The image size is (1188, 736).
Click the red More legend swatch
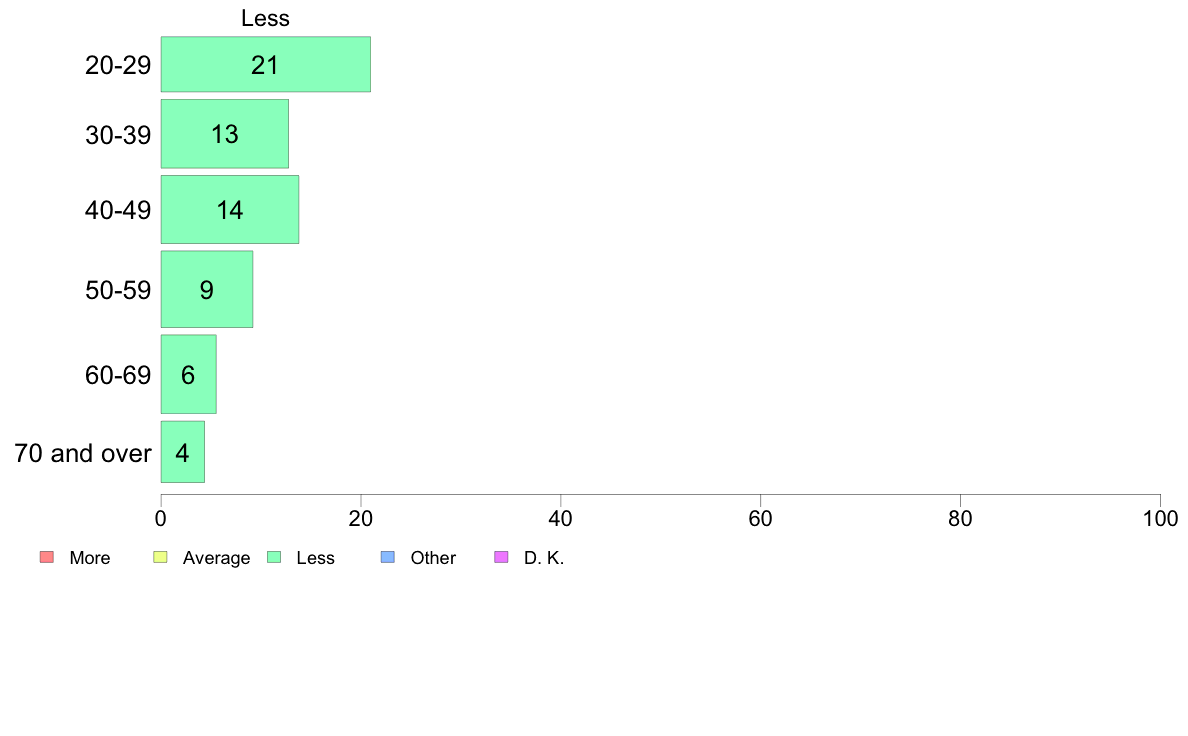[x=47, y=557]
